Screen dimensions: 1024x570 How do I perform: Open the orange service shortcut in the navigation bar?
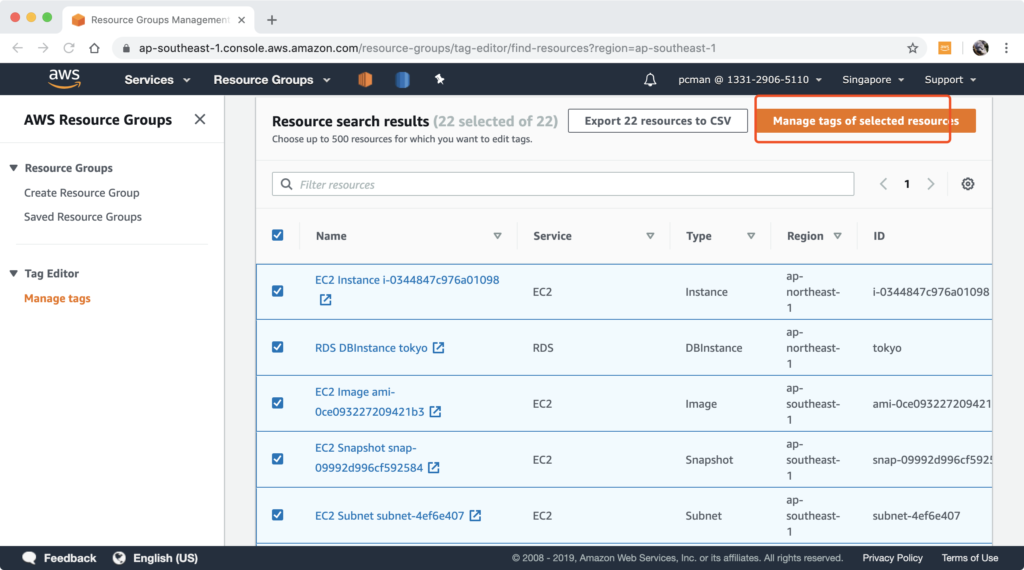coord(365,80)
